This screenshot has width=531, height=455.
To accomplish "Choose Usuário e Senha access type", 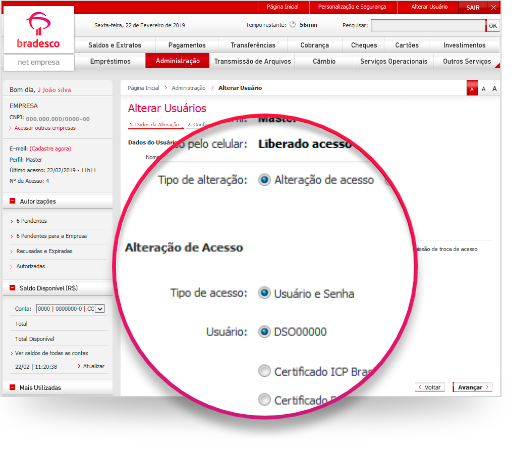I will [264, 293].
